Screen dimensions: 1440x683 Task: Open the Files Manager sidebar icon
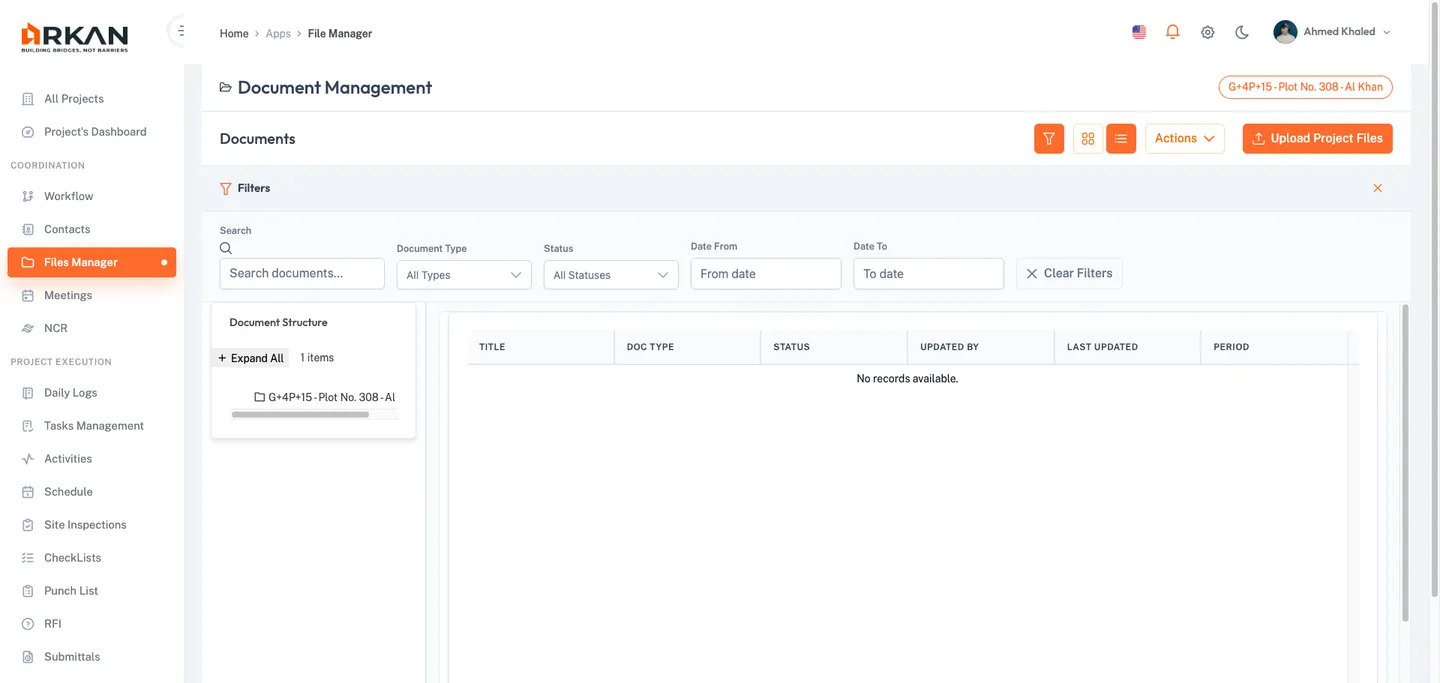[28, 262]
